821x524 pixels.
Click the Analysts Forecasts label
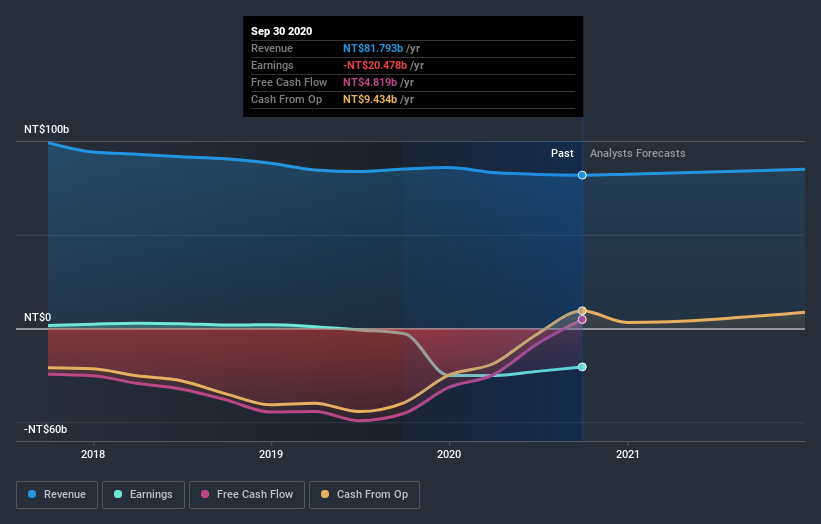pos(638,153)
